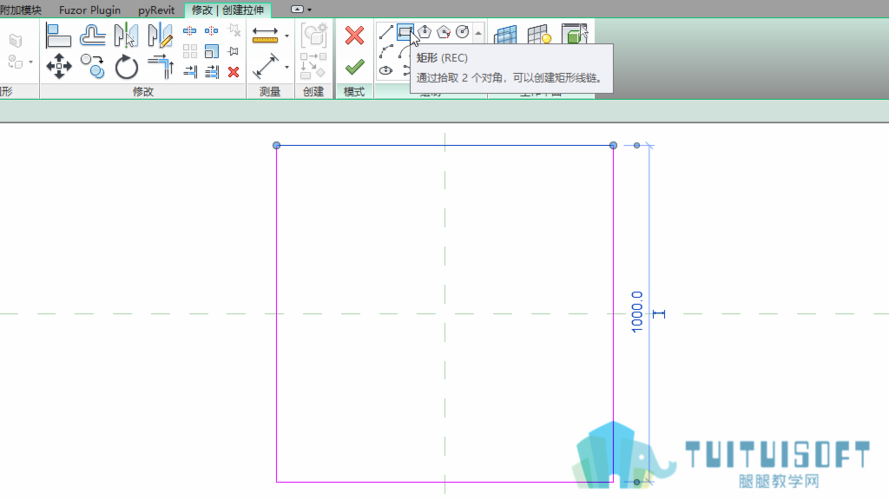Select the Copy tool
The height and width of the screenshot is (500, 889).
click(x=92, y=66)
